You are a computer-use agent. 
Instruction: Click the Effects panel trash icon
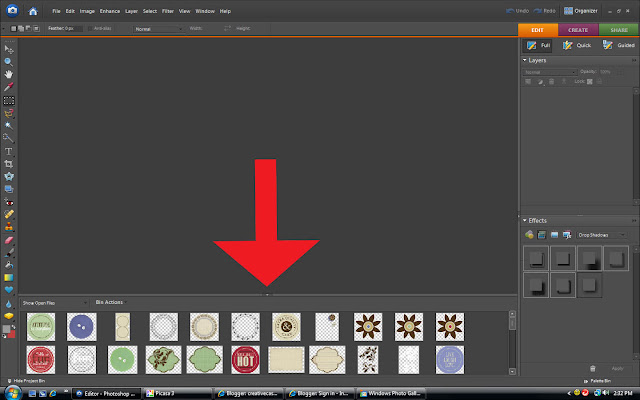click(593, 369)
